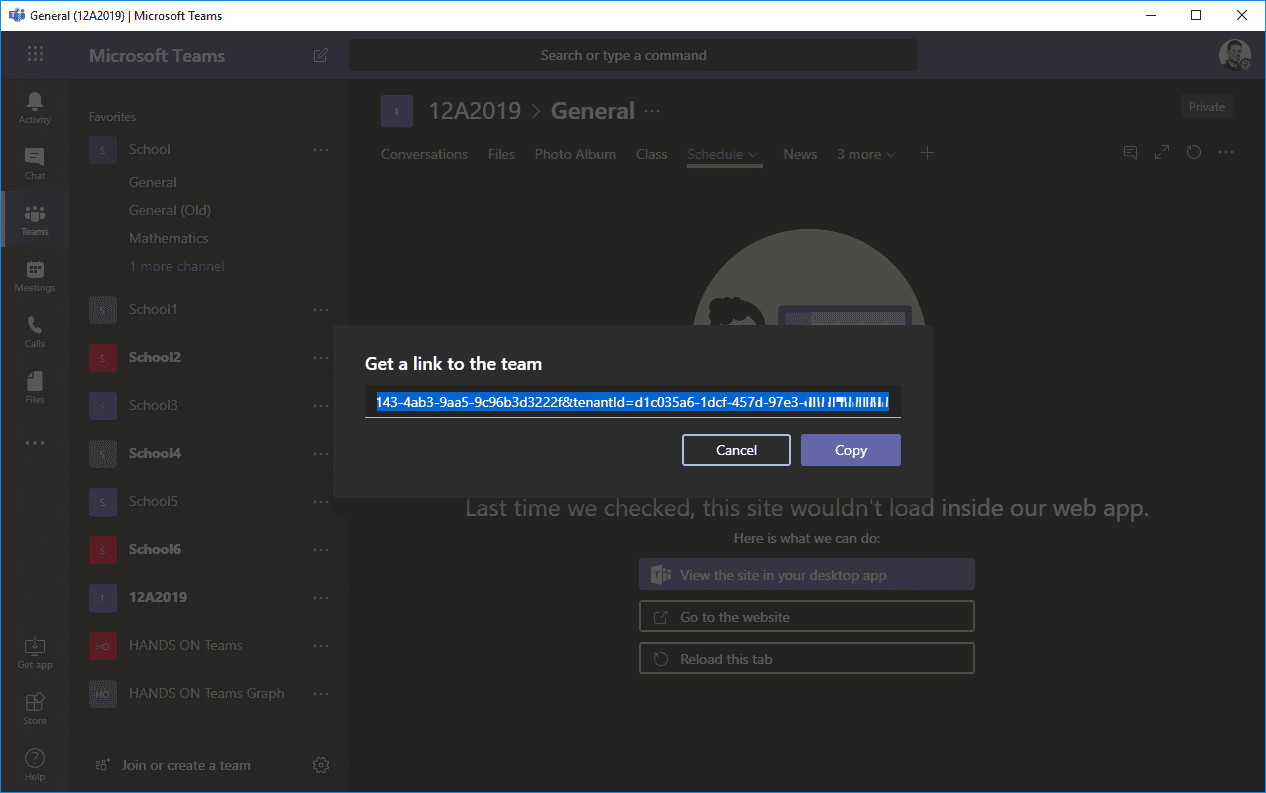The height and width of the screenshot is (793, 1266).
Task: Select the Mathematics channel
Action: pos(169,238)
